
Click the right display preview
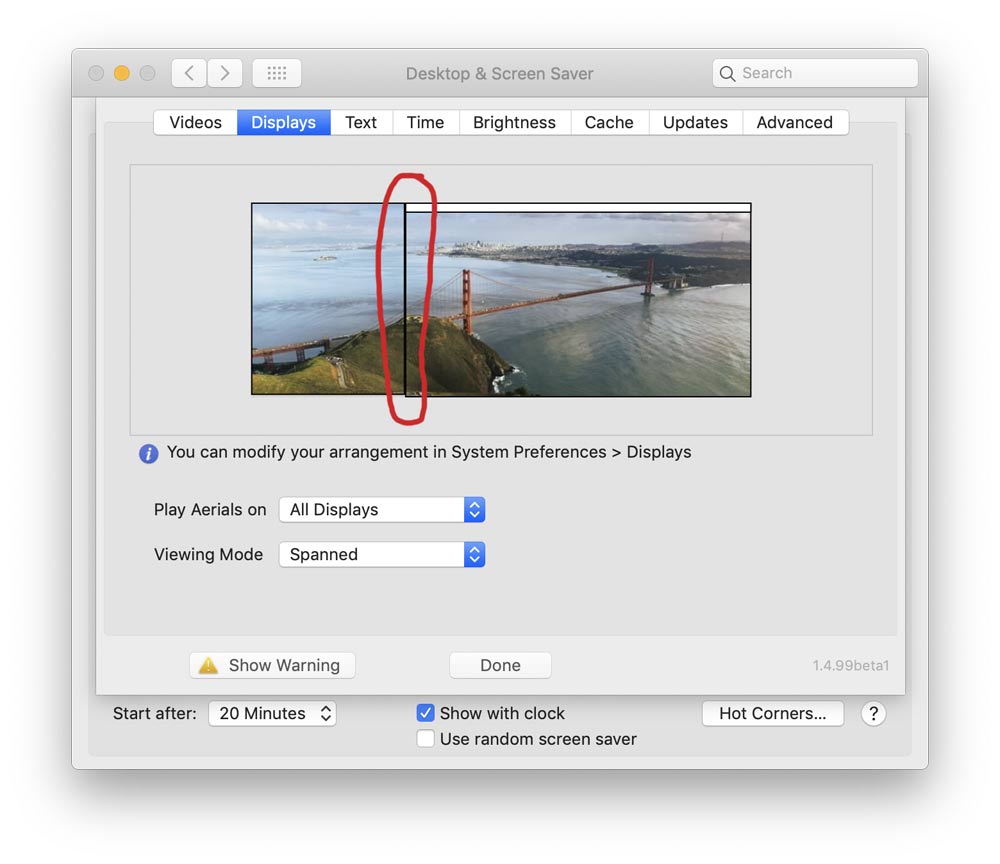[x=578, y=300]
